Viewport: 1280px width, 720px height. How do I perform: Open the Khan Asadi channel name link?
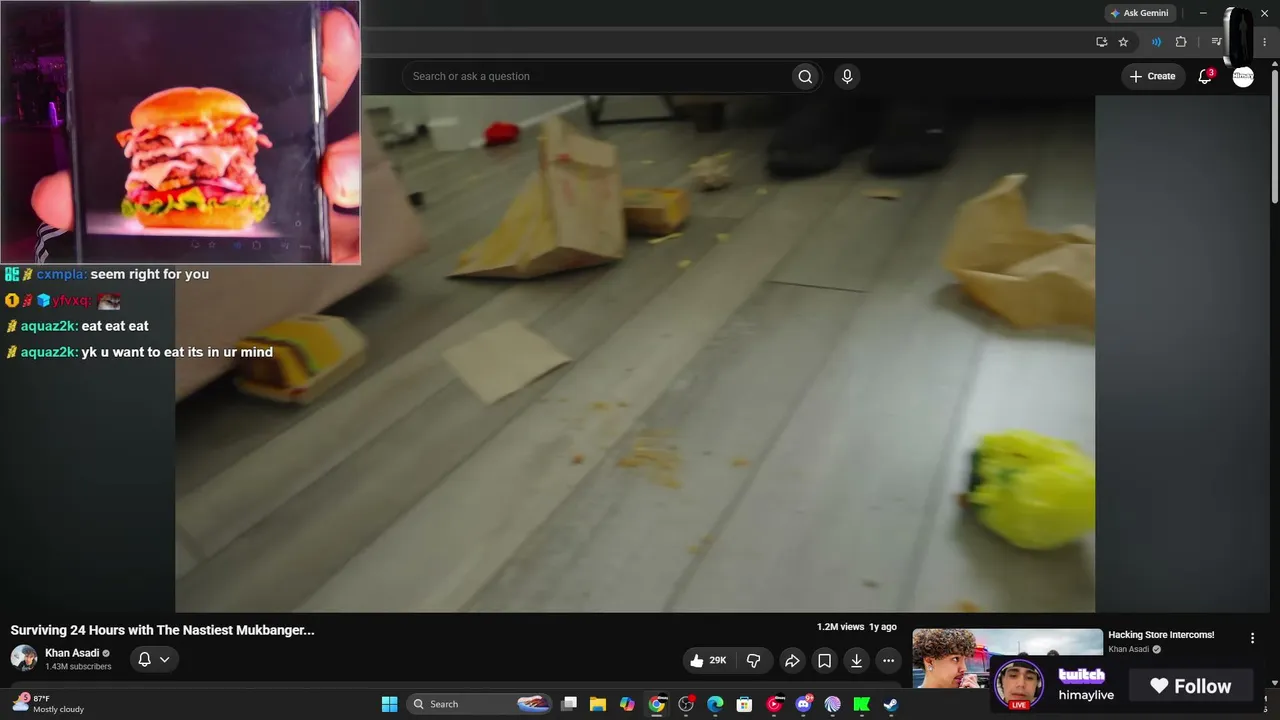tap(72, 653)
